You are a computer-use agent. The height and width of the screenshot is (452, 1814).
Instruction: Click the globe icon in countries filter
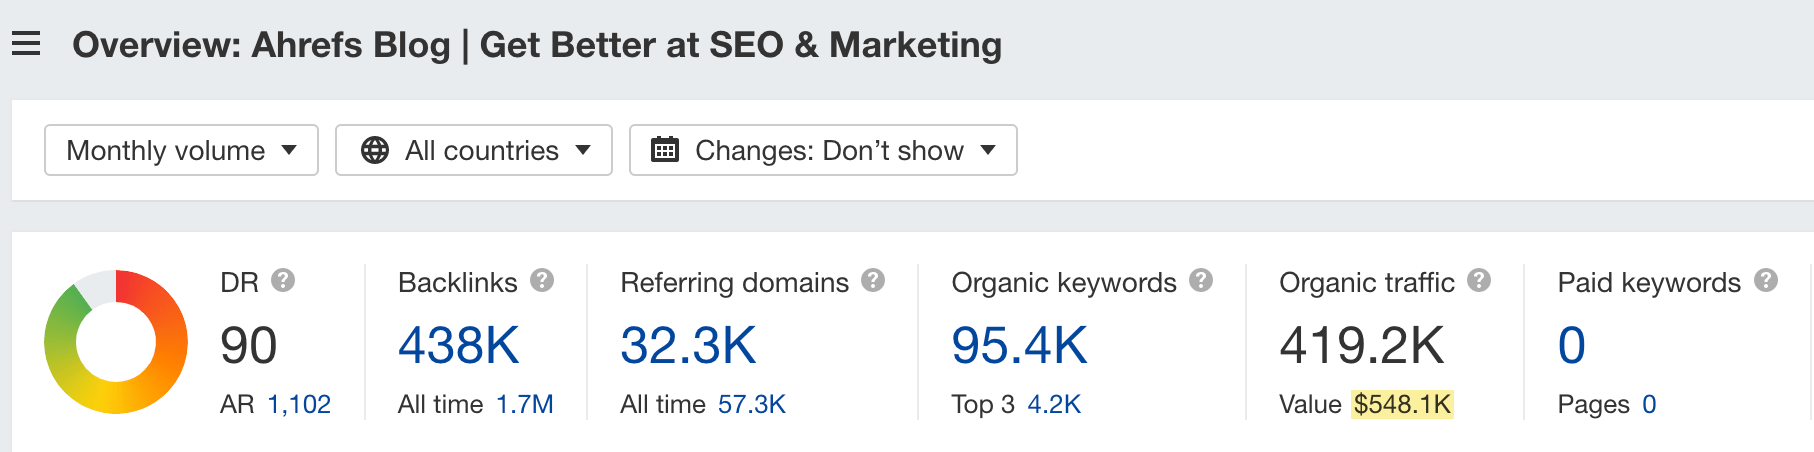(375, 150)
